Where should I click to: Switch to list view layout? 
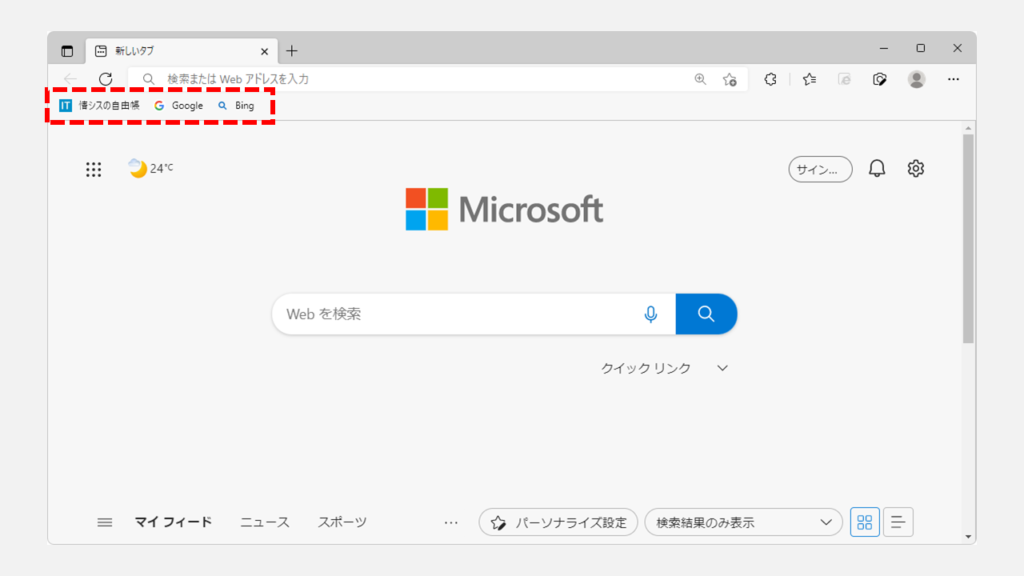(x=898, y=522)
